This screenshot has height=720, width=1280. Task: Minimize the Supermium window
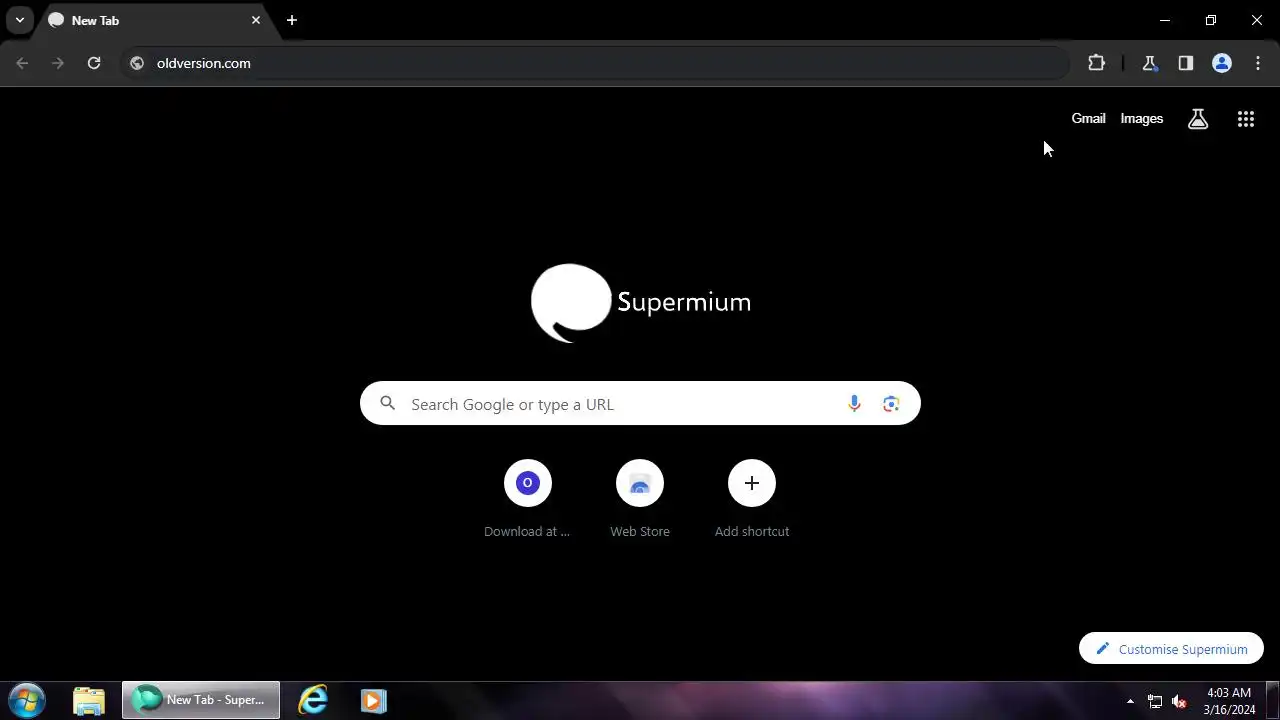1165,20
